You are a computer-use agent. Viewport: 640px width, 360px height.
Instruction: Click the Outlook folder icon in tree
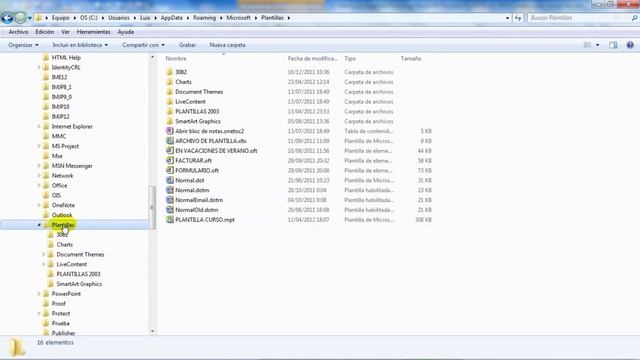[x=46, y=215]
